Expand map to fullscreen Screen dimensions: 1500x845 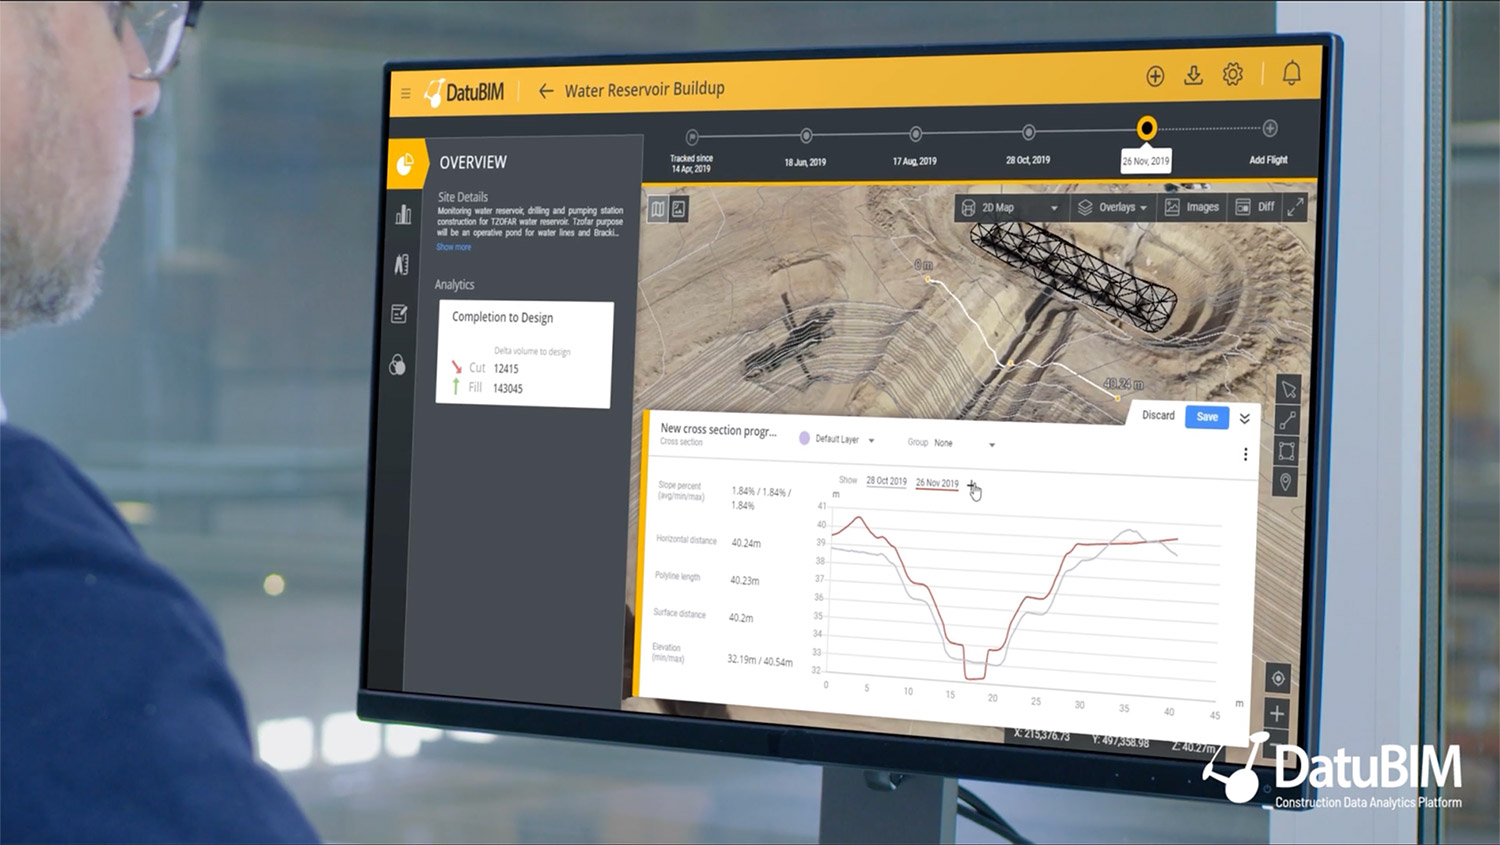click(x=1295, y=207)
